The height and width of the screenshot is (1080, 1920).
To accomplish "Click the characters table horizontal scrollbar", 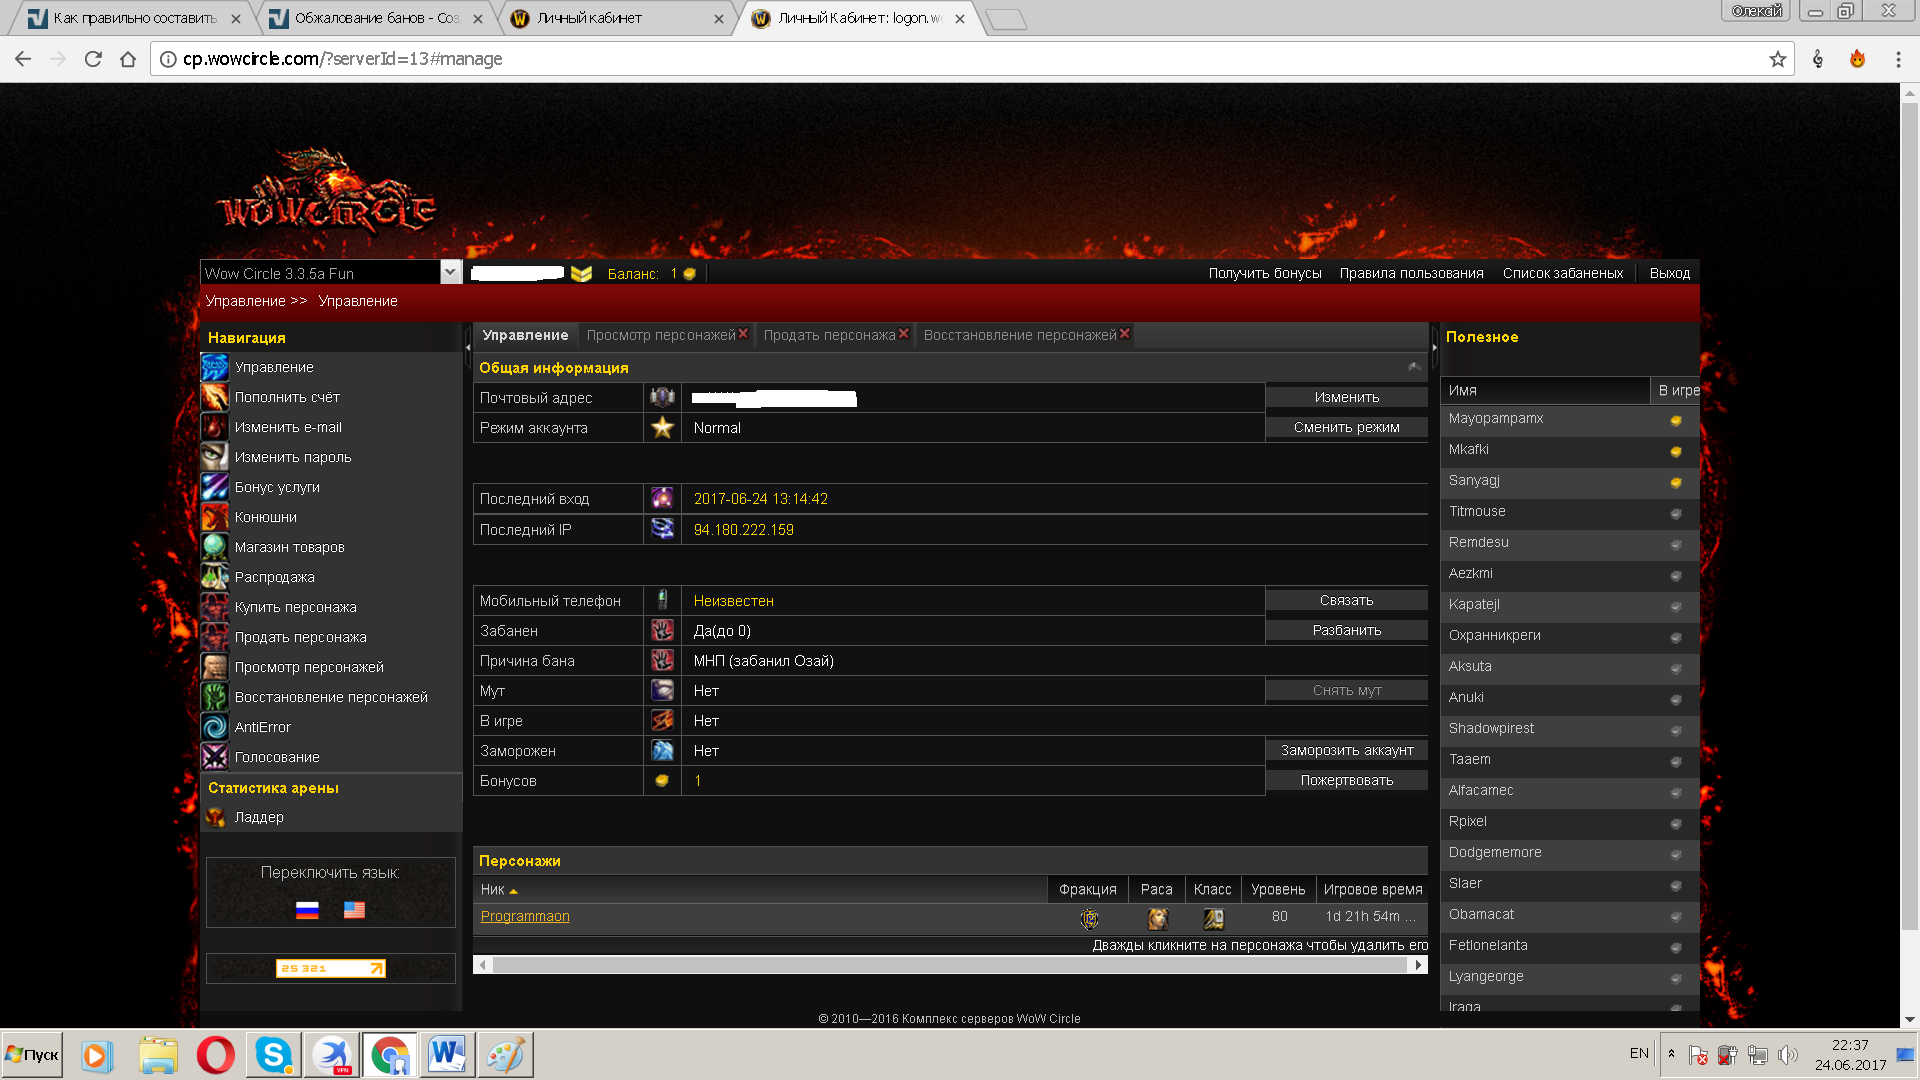I will pos(950,965).
